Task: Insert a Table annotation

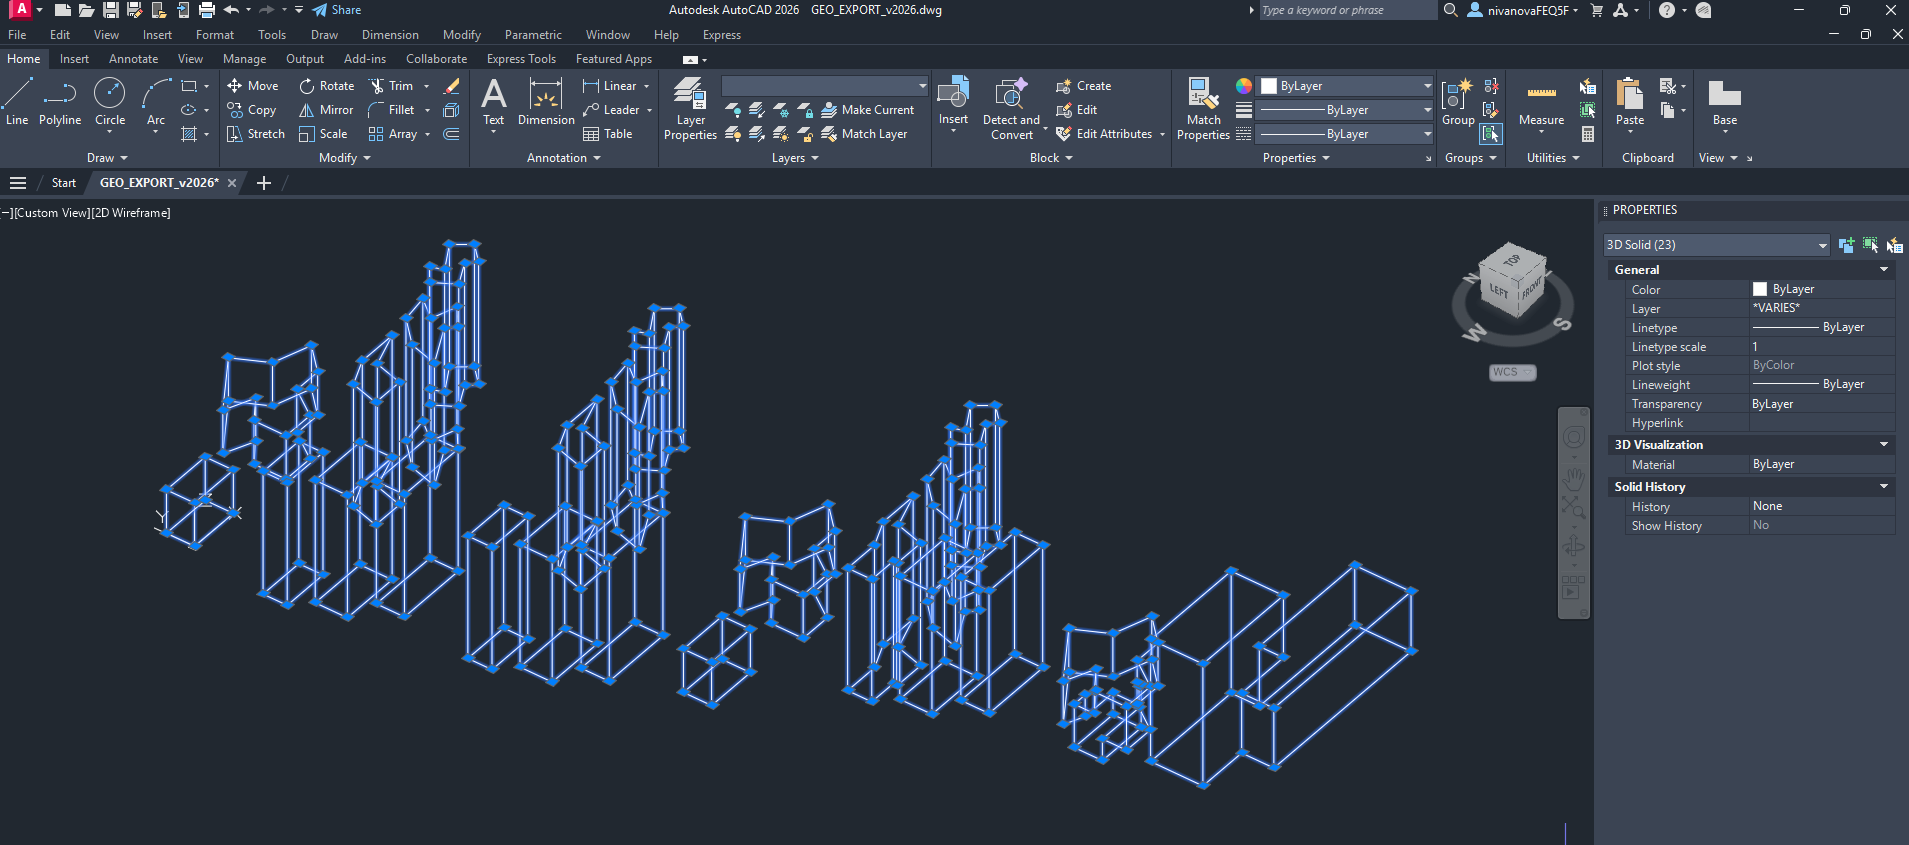Action: pos(608,134)
